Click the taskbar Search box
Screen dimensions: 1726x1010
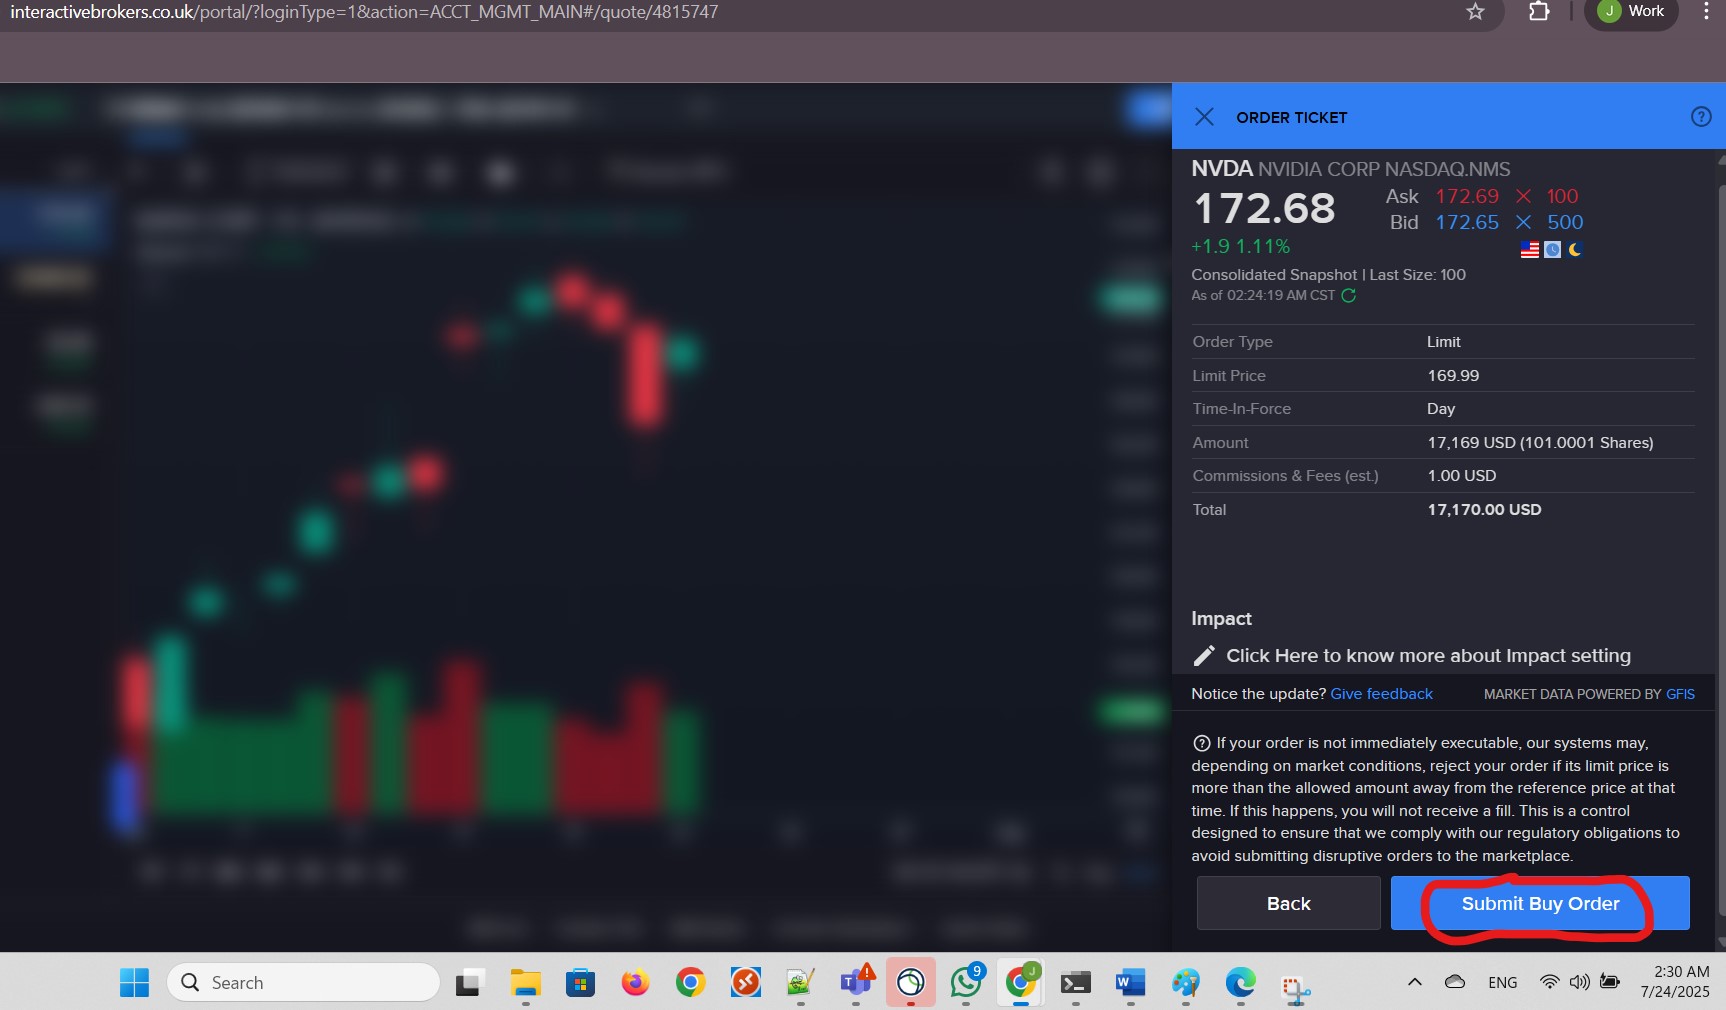303,983
